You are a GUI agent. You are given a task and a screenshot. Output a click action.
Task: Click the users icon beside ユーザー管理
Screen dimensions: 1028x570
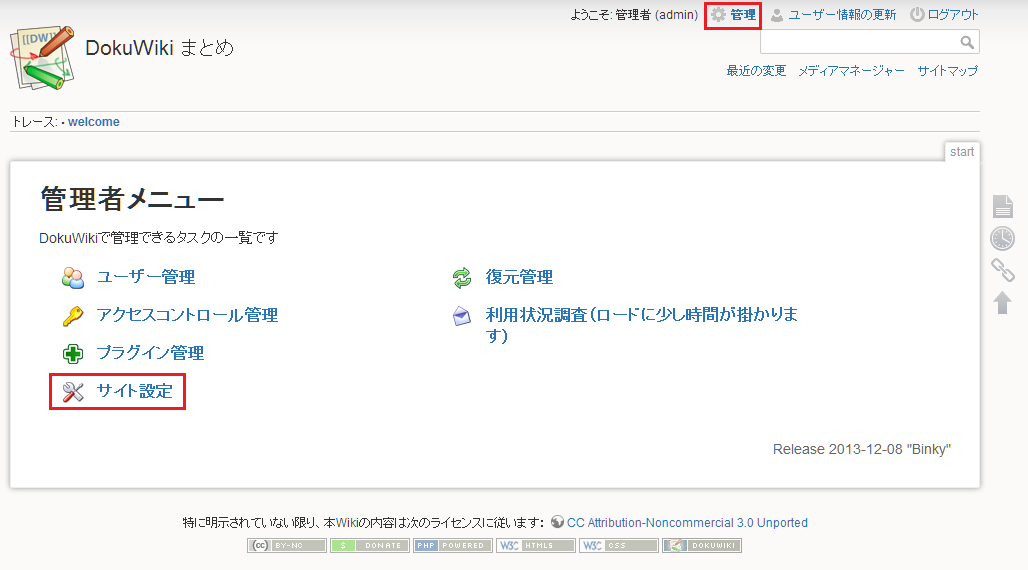tap(73, 278)
